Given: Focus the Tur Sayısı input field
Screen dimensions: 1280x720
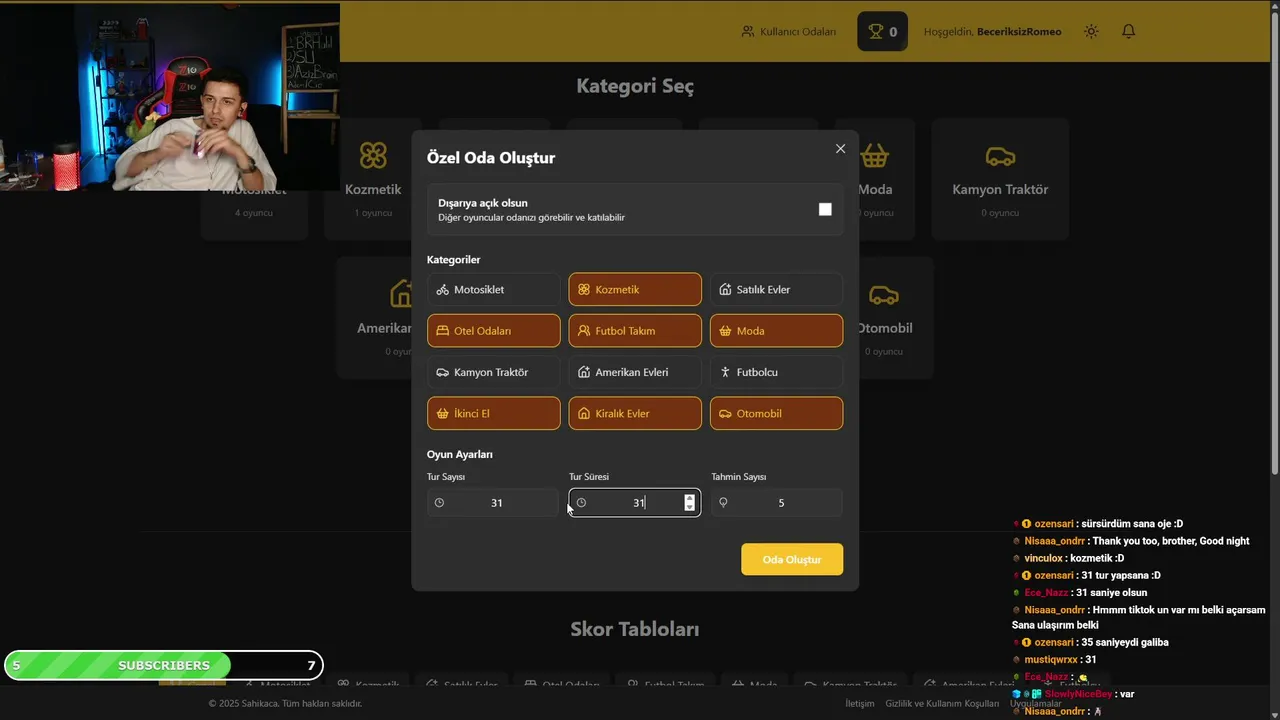Looking at the screenshot, I should coord(493,503).
